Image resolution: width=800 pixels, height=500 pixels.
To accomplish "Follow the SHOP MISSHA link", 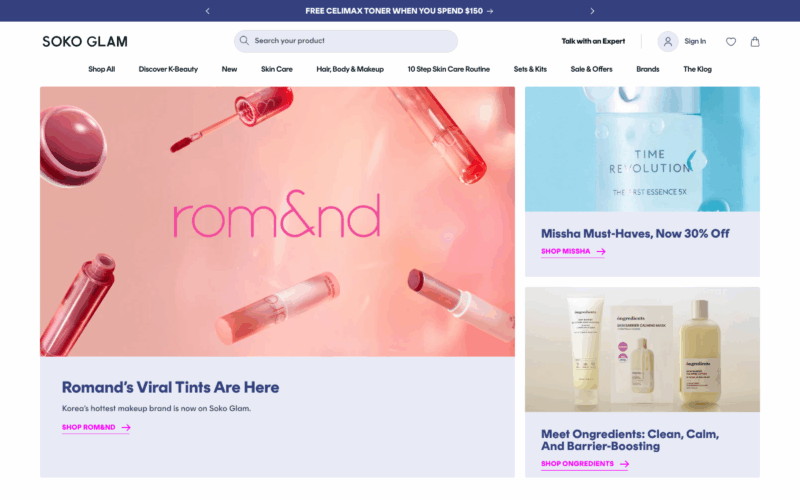I will tap(573, 252).
